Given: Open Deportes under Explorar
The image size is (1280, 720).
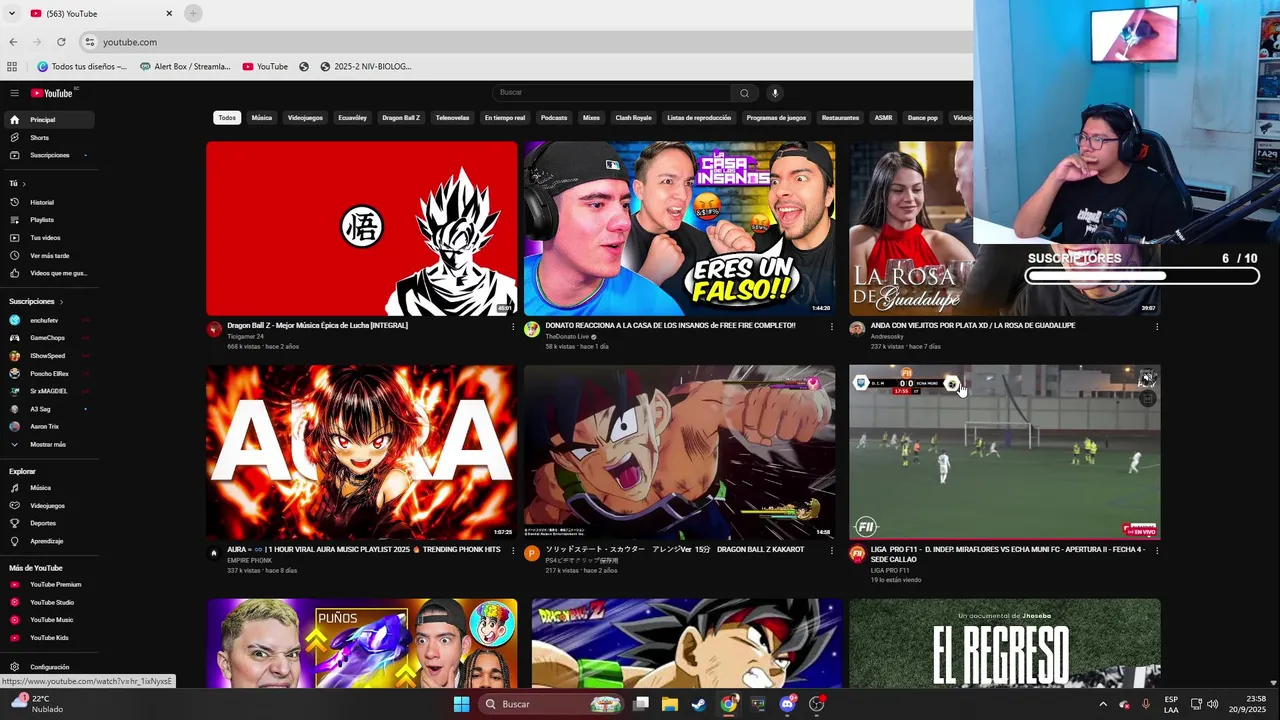Looking at the screenshot, I should [x=48, y=523].
